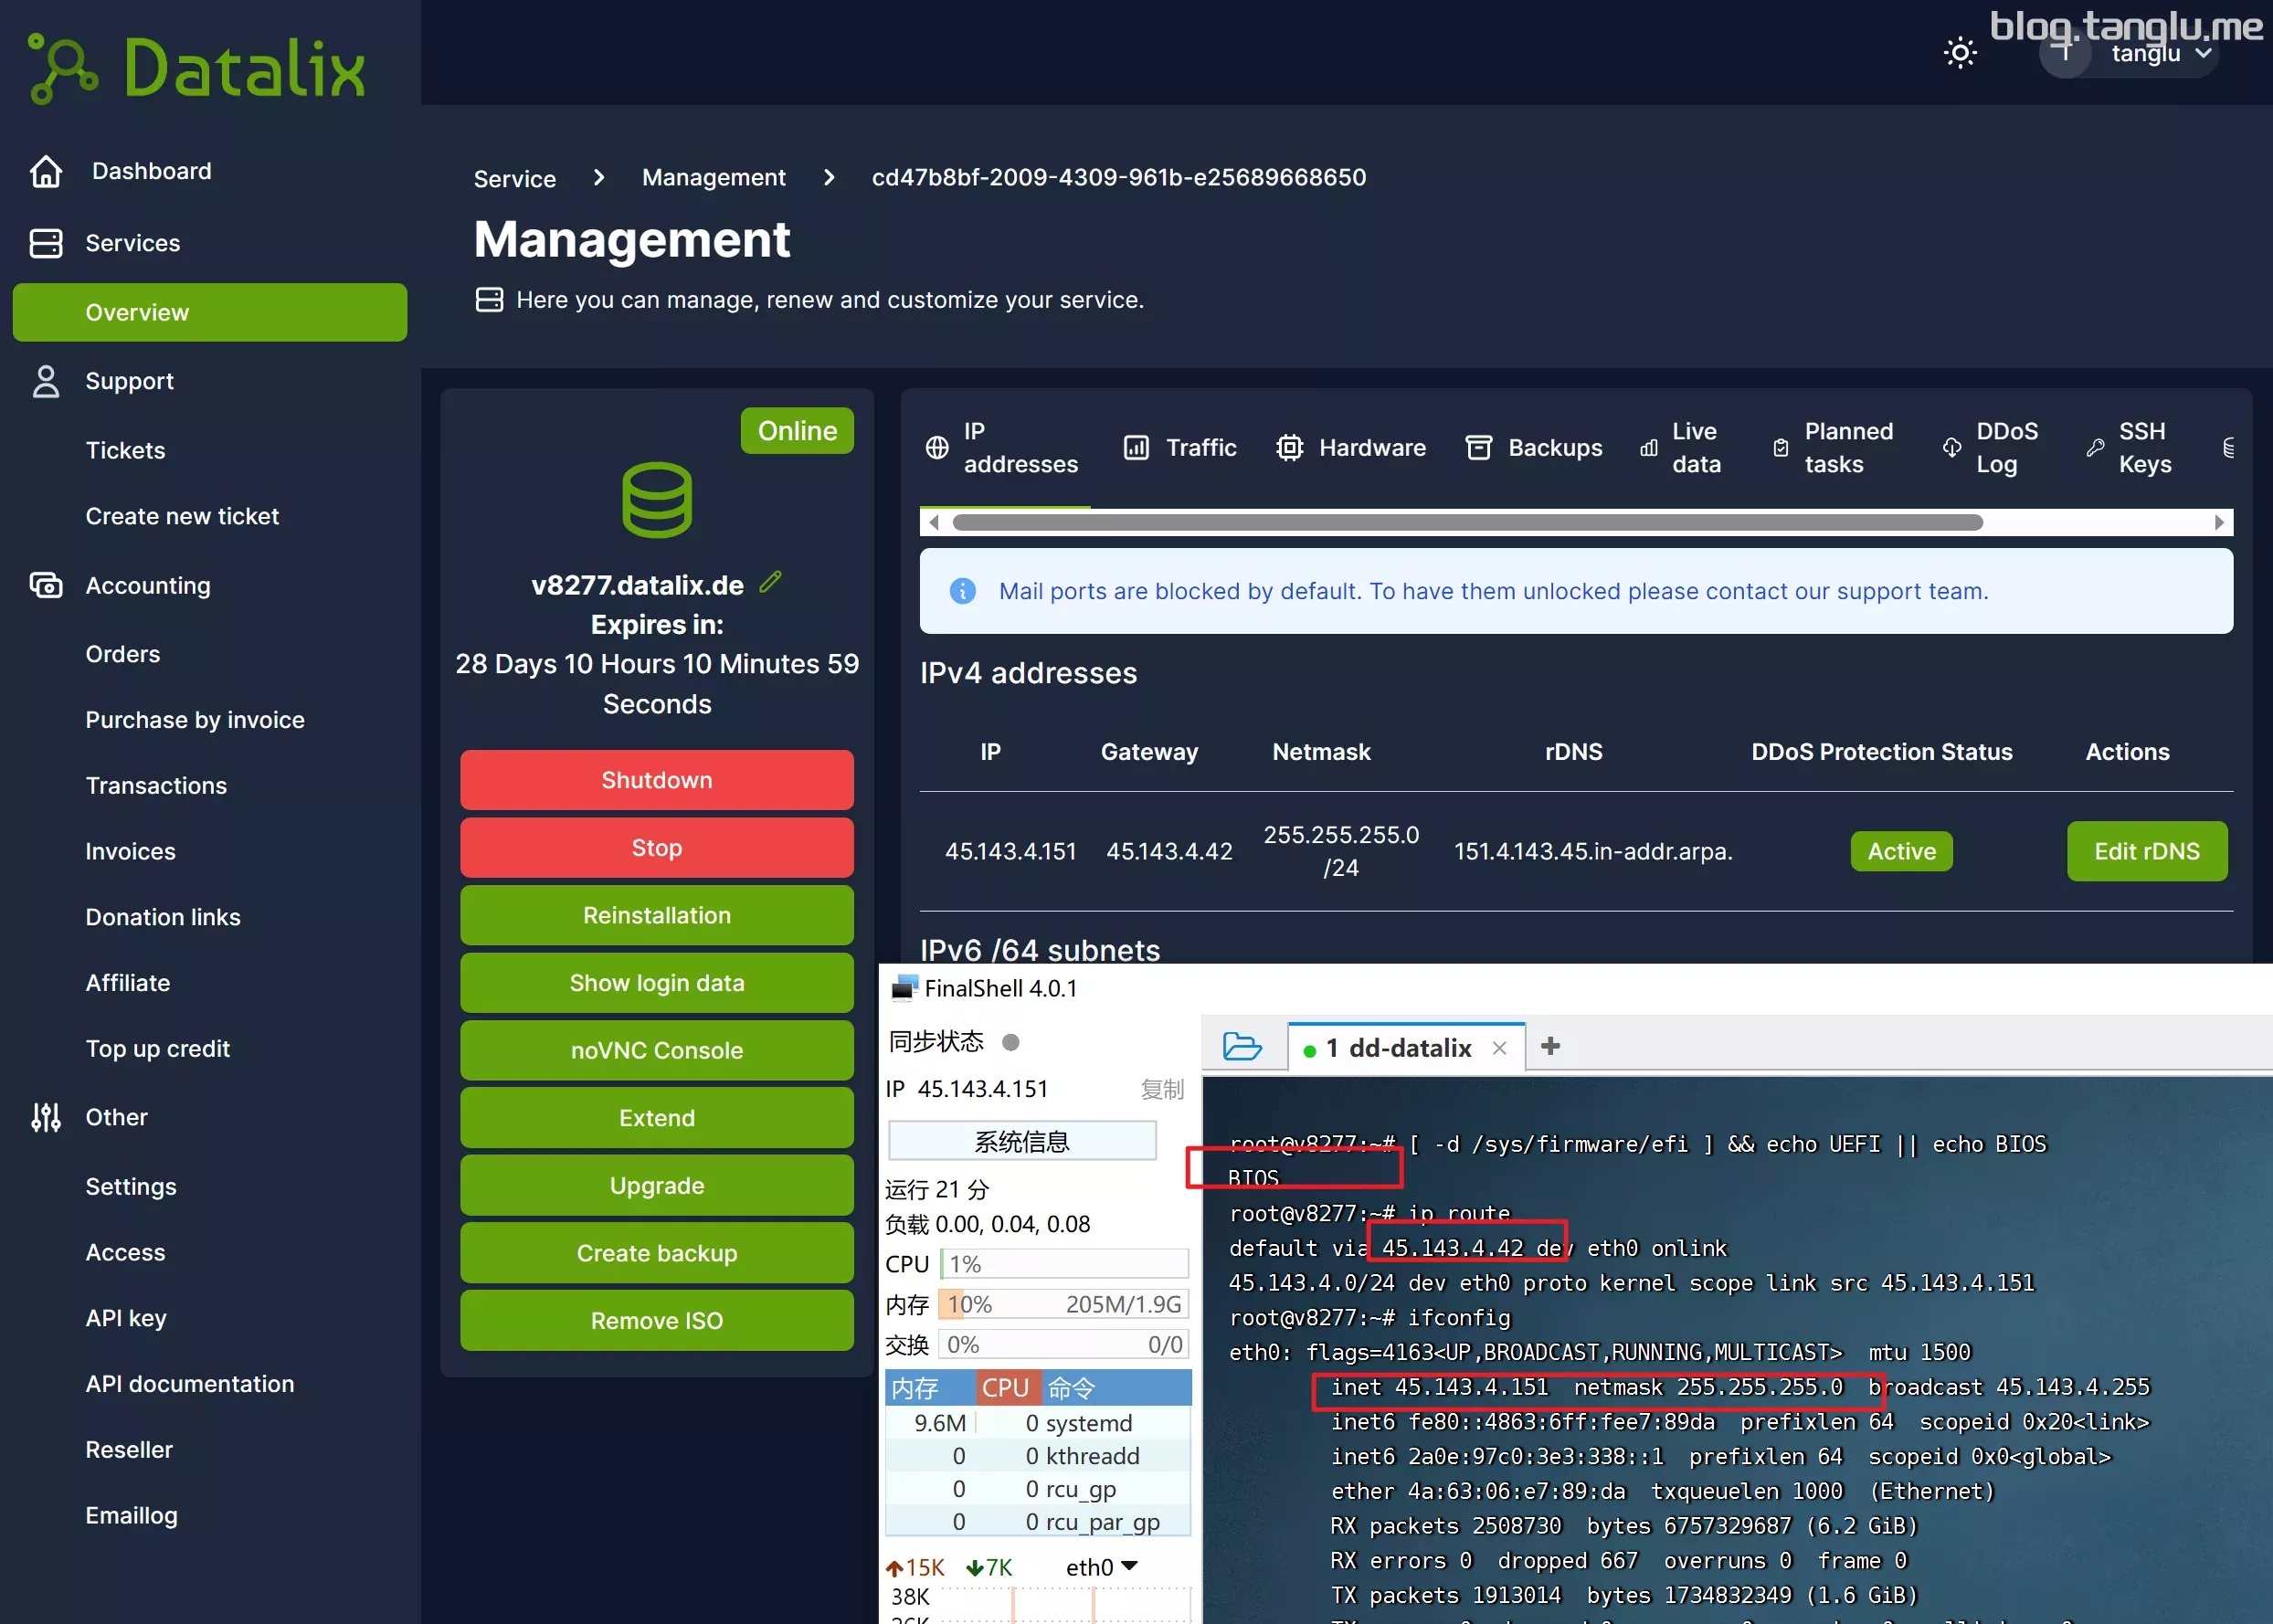The image size is (2273, 1624).
Task: Click the 系统信息 system info button
Action: coord(1022,1141)
